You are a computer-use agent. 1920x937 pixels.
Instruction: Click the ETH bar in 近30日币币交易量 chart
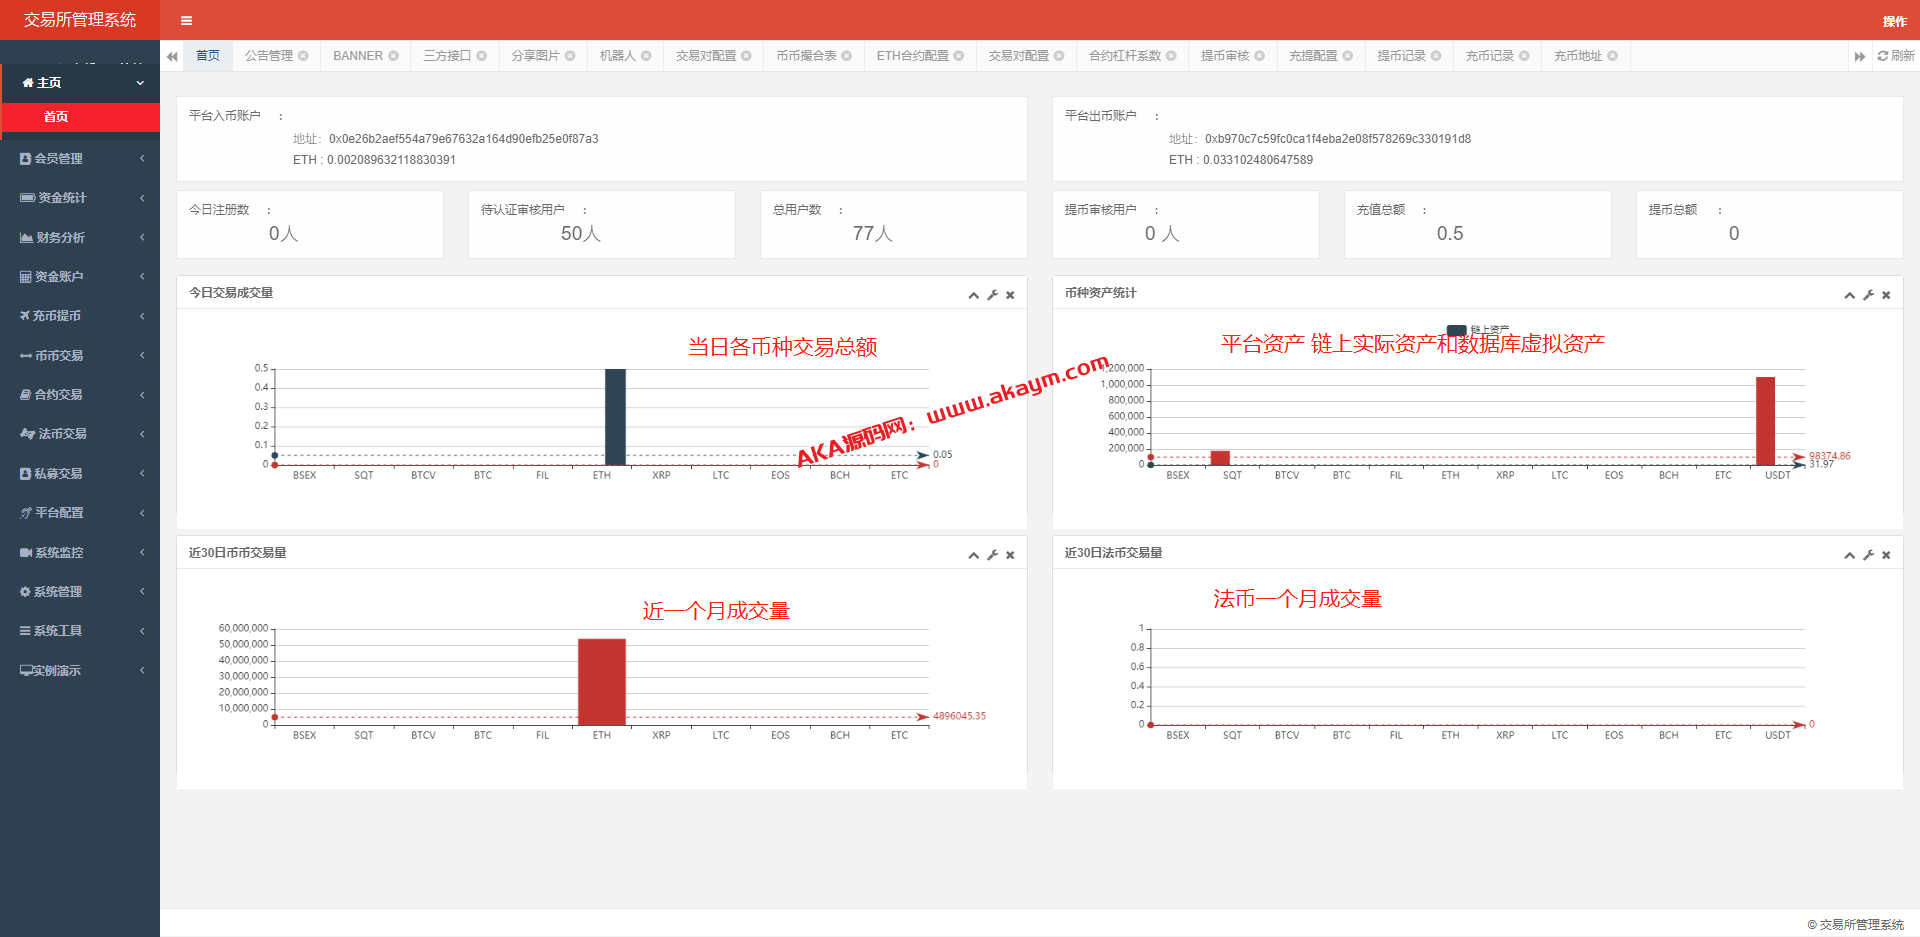point(601,681)
